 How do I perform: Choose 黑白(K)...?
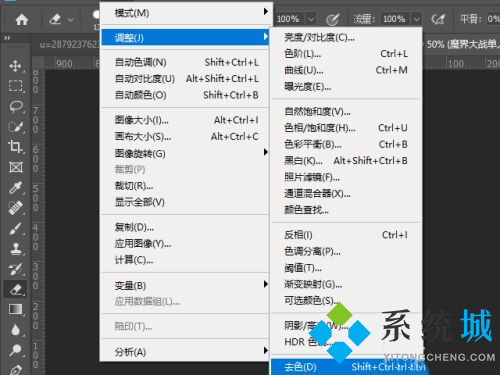(346, 161)
